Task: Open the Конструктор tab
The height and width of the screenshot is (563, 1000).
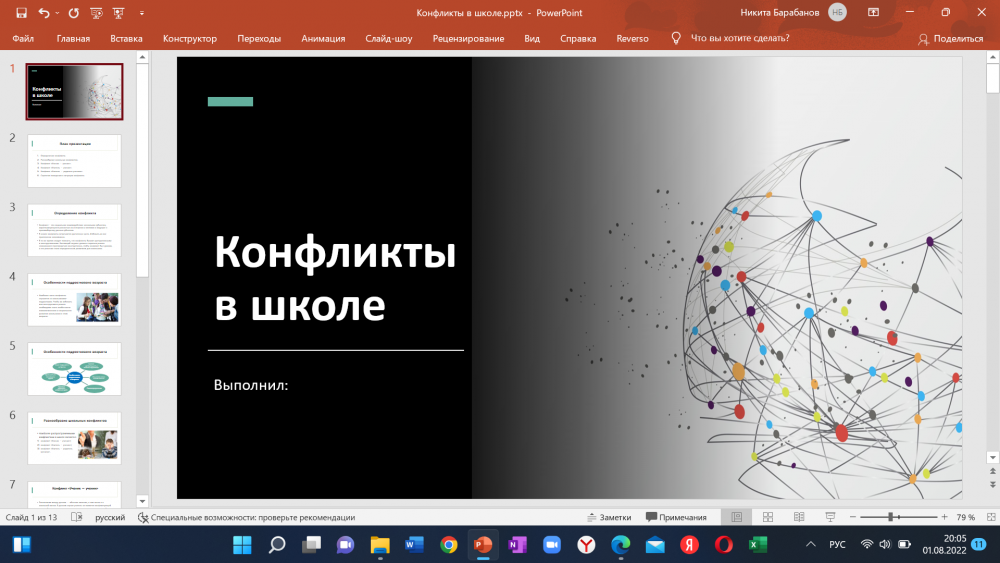Action: click(189, 38)
